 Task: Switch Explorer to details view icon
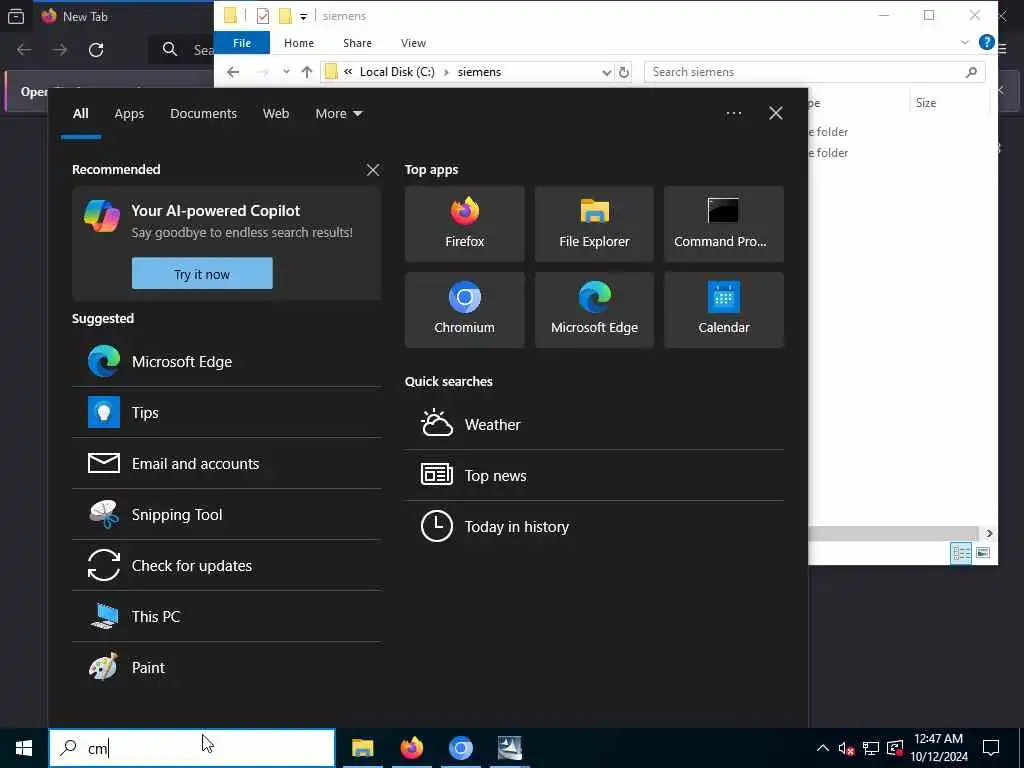pyautogui.click(x=961, y=553)
